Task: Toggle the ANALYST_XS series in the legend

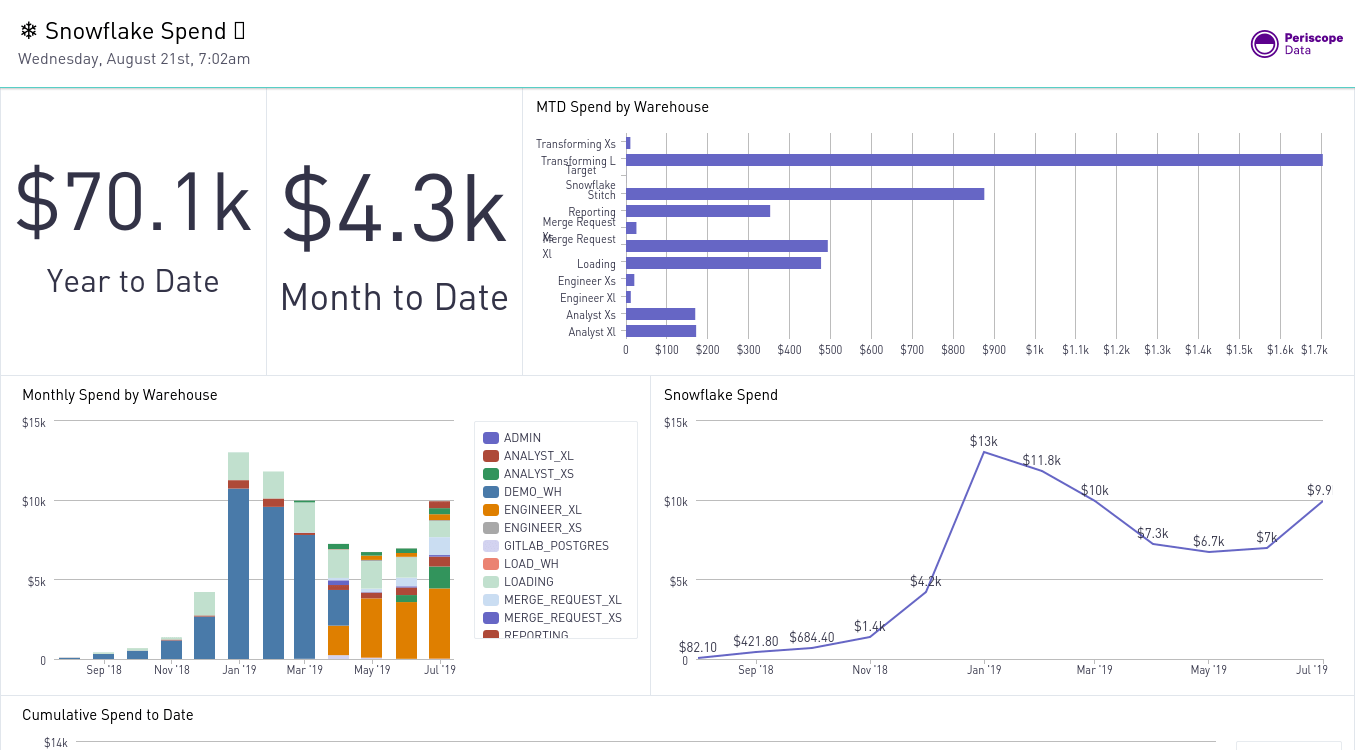Action: tap(489, 473)
